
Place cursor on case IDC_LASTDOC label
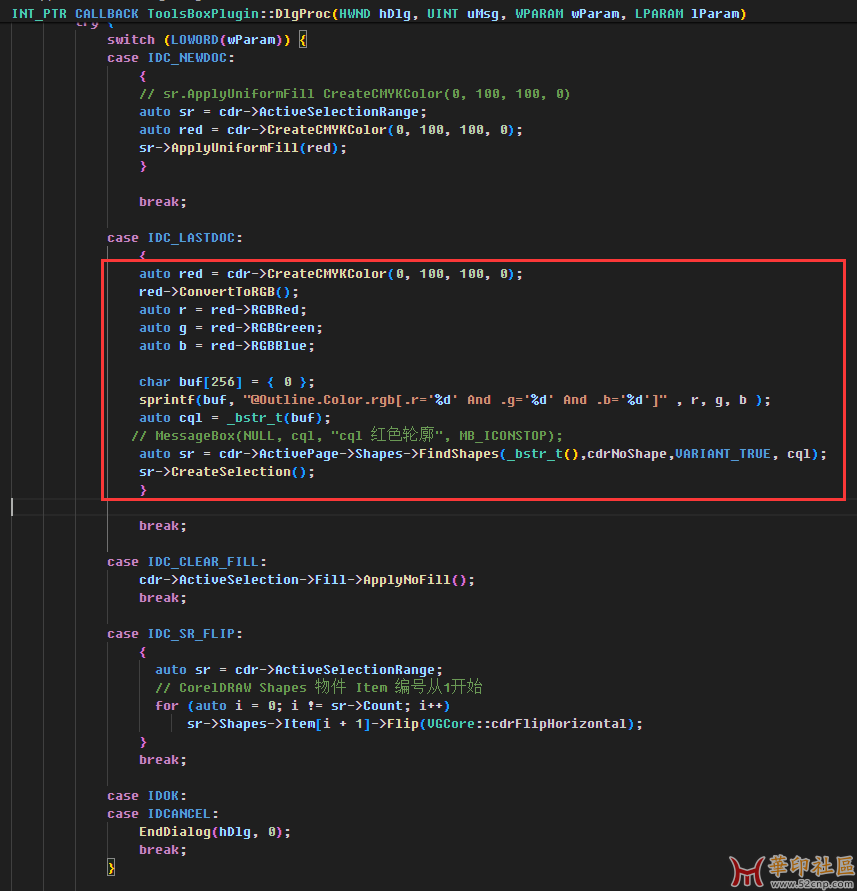[174, 238]
